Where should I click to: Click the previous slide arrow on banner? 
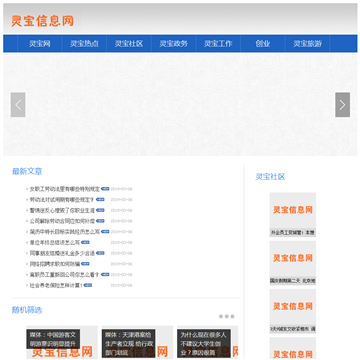click(x=18, y=105)
